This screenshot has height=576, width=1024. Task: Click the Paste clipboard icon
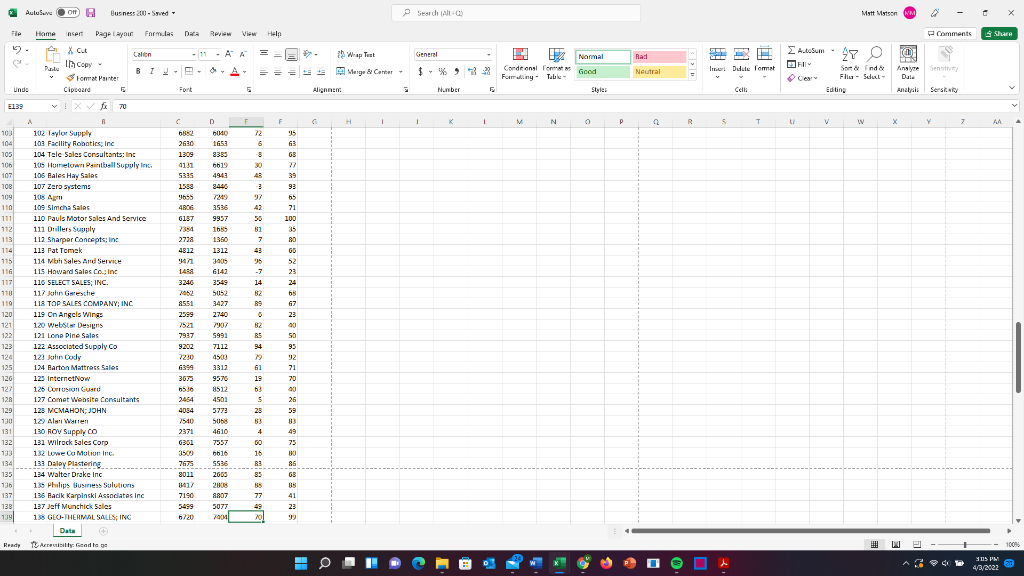coord(52,56)
